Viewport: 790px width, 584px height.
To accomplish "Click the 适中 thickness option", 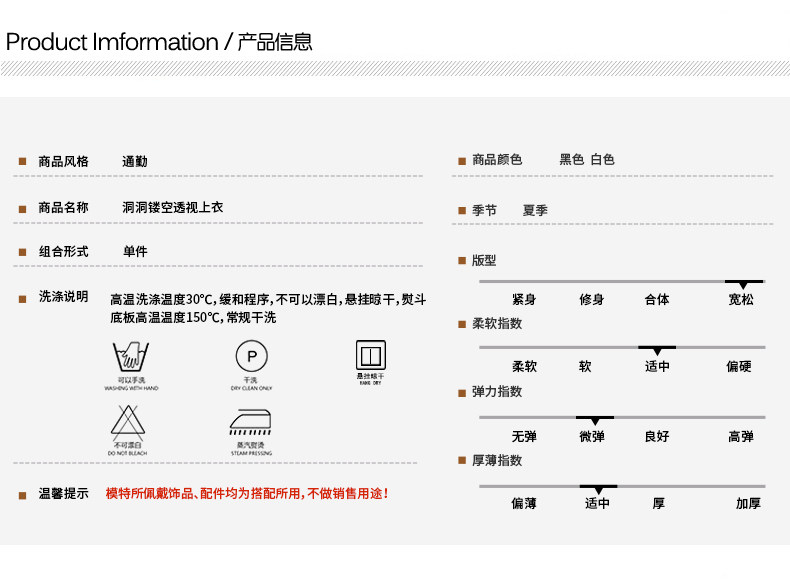I will (598, 503).
